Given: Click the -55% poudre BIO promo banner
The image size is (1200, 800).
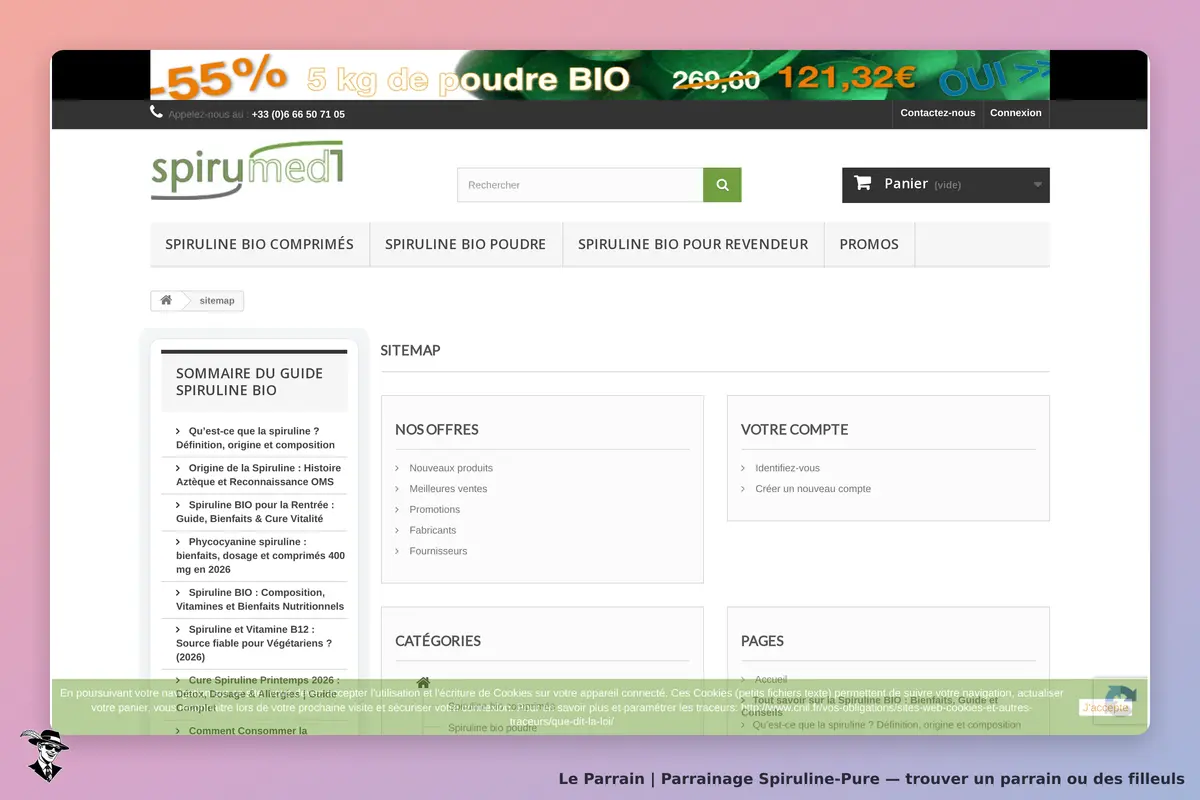Looking at the screenshot, I should [x=600, y=75].
